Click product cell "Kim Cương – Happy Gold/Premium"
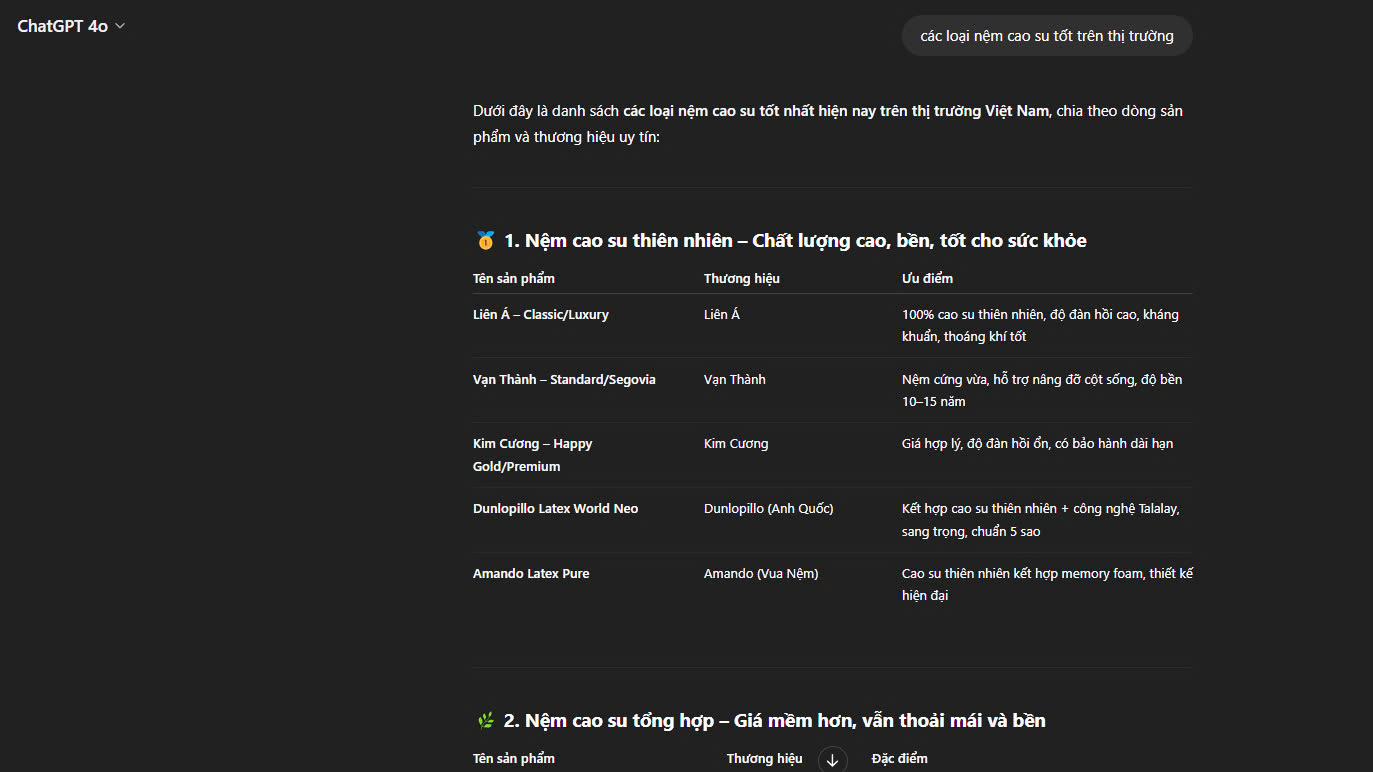This screenshot has height=772, width=1373. [x=533, y=455]
